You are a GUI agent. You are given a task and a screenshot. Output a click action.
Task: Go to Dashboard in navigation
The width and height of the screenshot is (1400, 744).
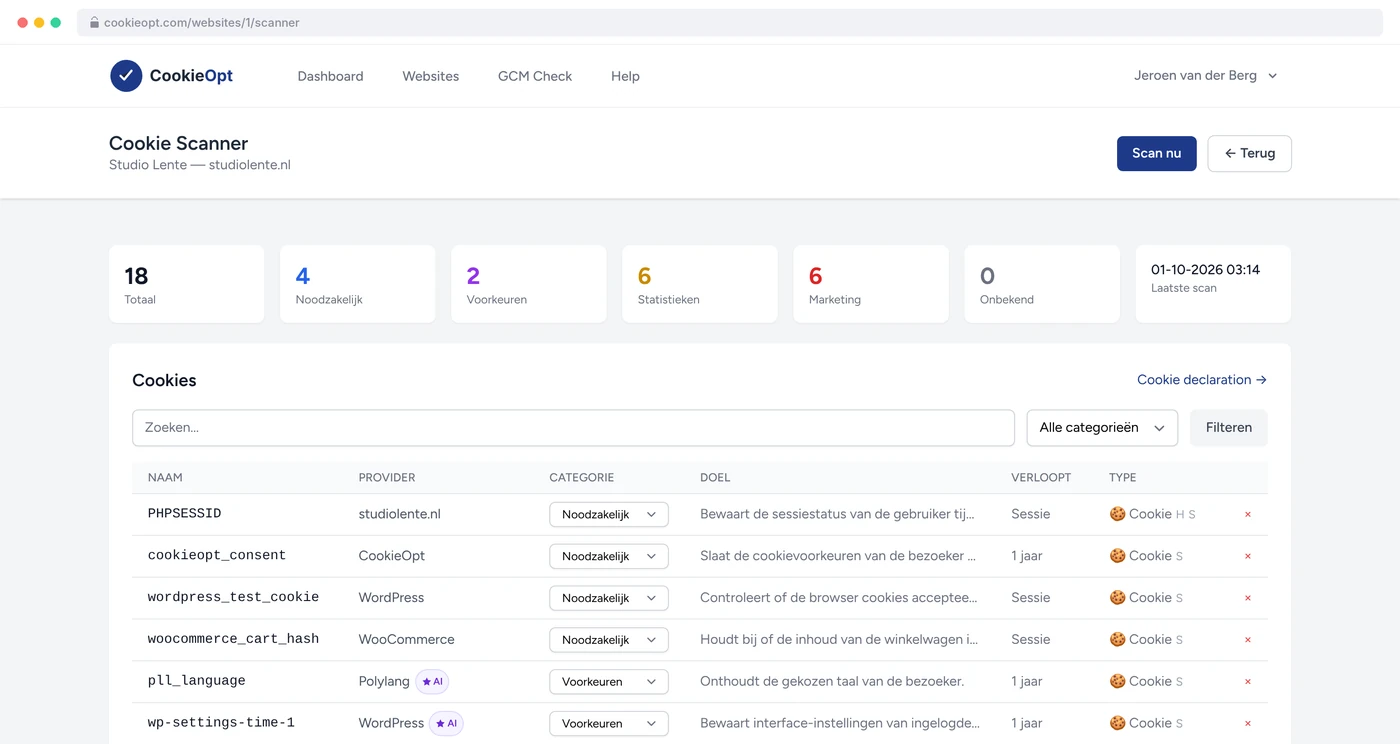(330, 76)
